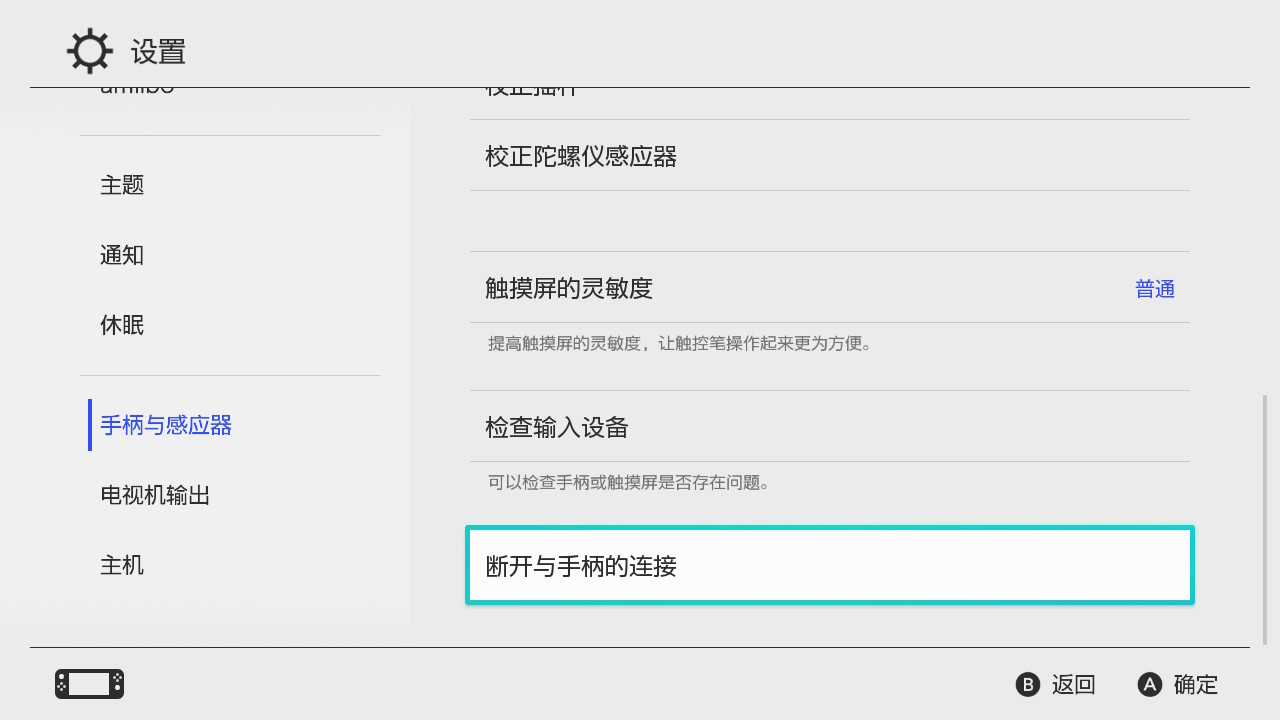Viewport: 1280px width, 720px height.
Task: Open 检查输入设备 option
Action: 557,427
